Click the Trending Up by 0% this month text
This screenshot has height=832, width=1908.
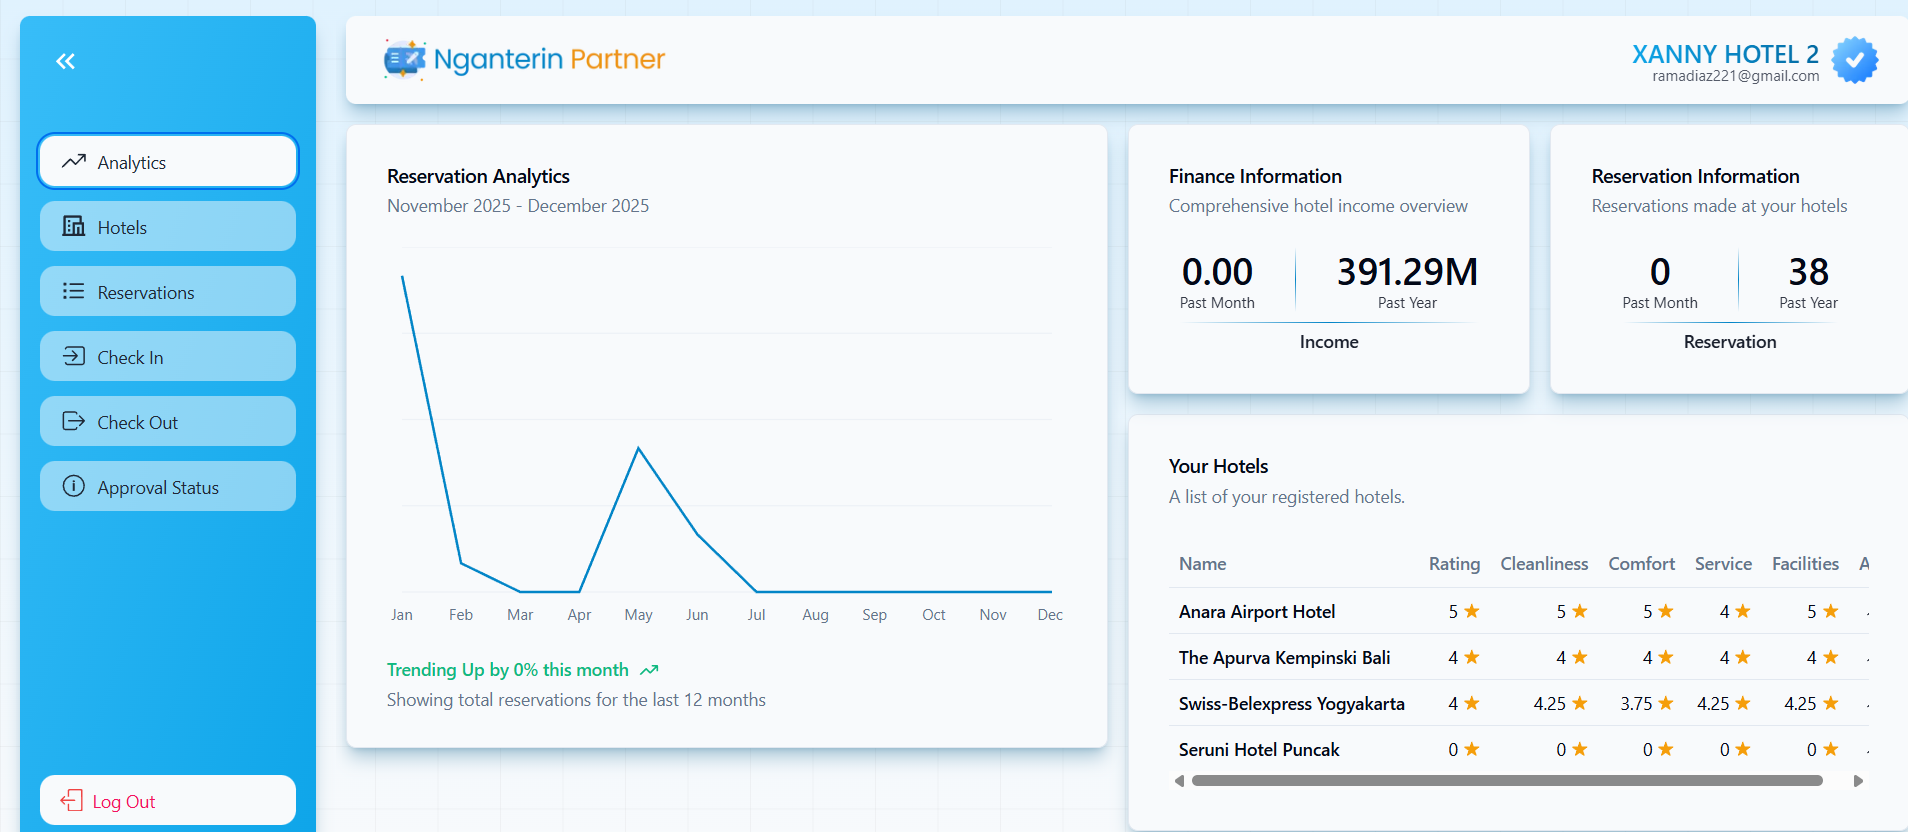click(508, 670)
